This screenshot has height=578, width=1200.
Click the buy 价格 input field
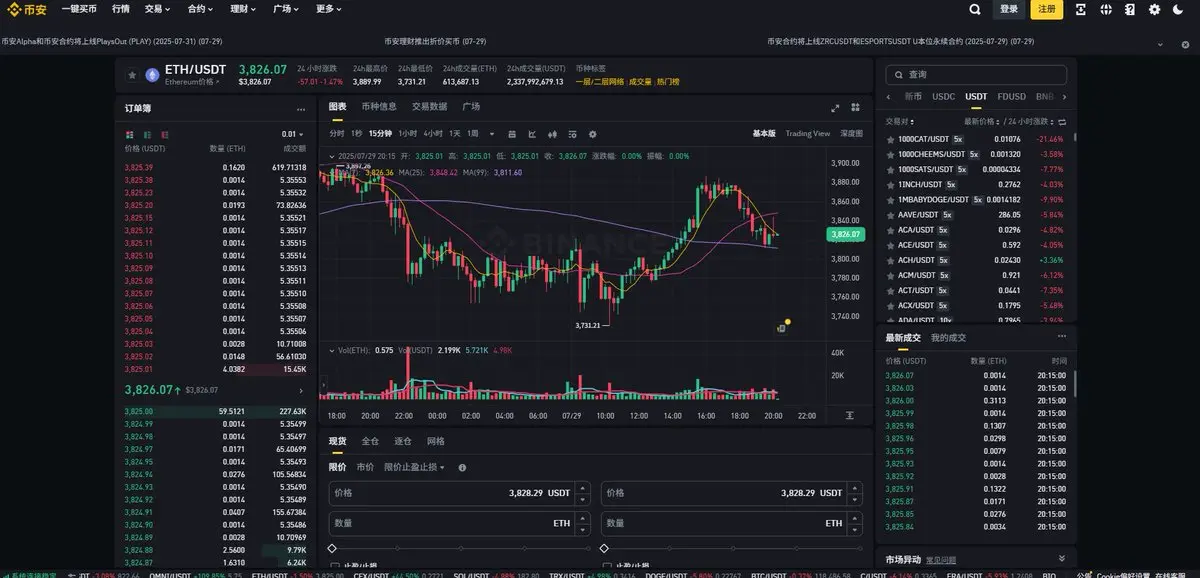click(460, 493)
